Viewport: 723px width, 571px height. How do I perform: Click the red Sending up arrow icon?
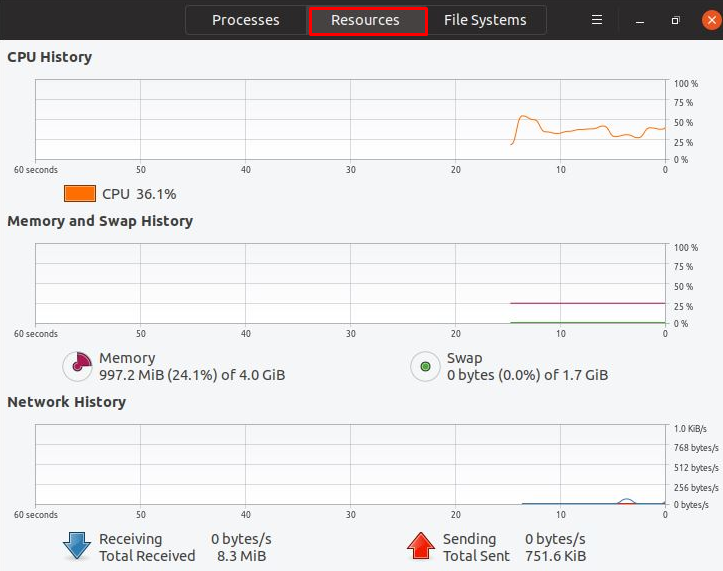pyautogui.click(x=421, y=546)
